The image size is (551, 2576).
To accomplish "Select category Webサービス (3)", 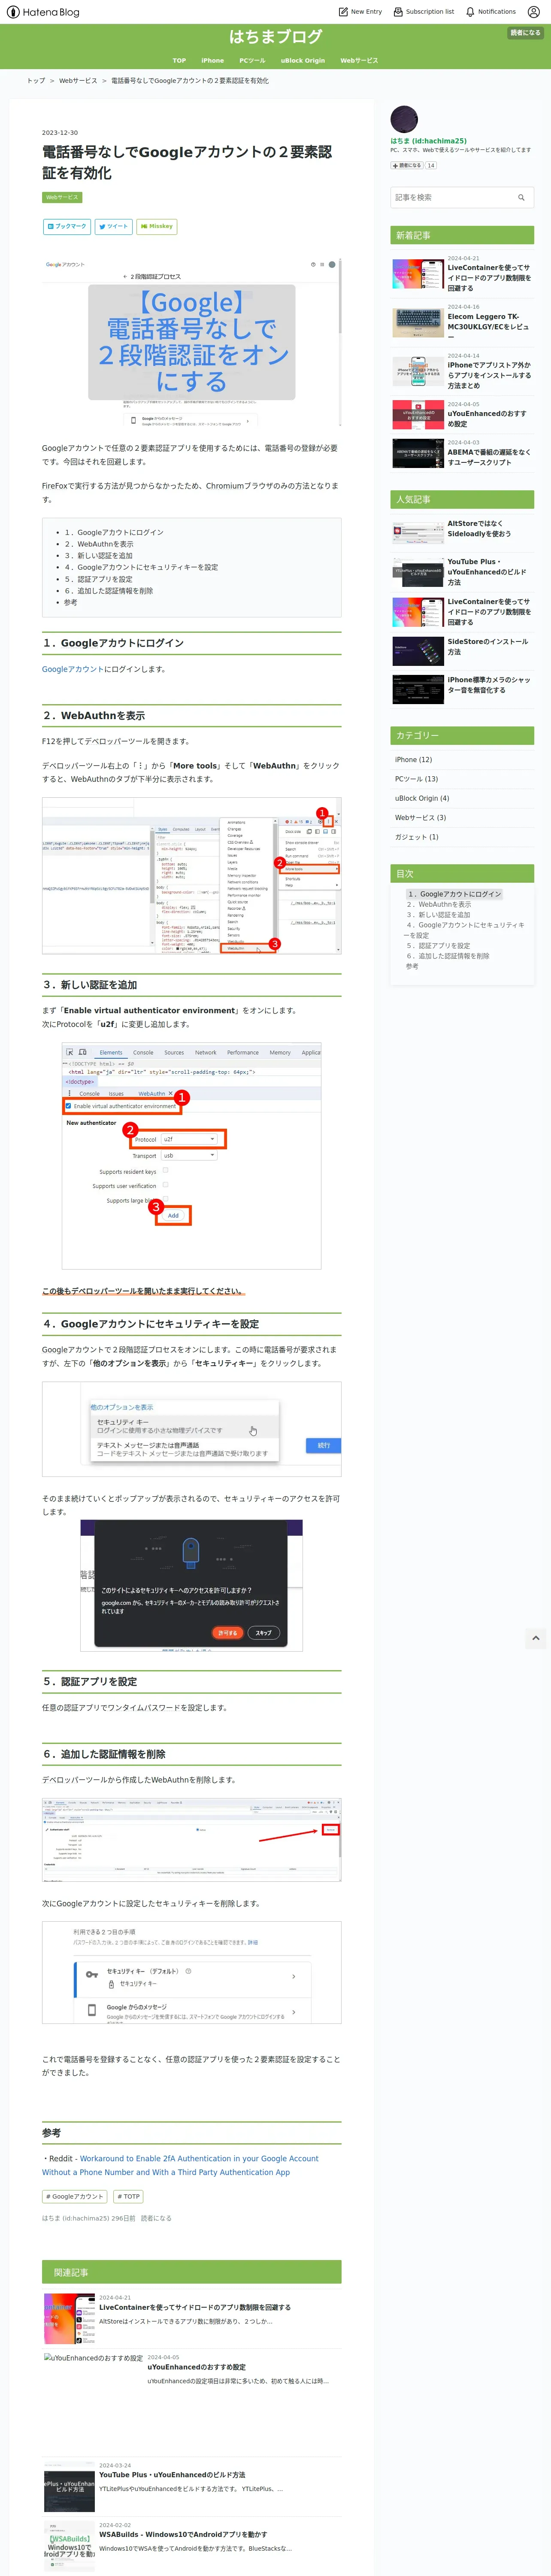I will pos(421,817).
